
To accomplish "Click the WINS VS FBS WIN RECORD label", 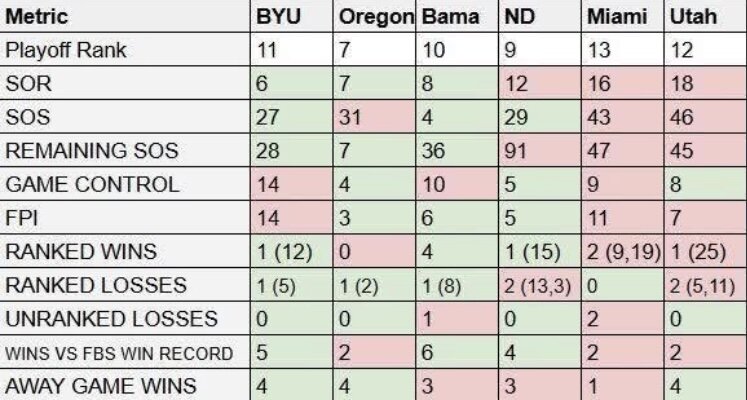I will pos(119,352).
